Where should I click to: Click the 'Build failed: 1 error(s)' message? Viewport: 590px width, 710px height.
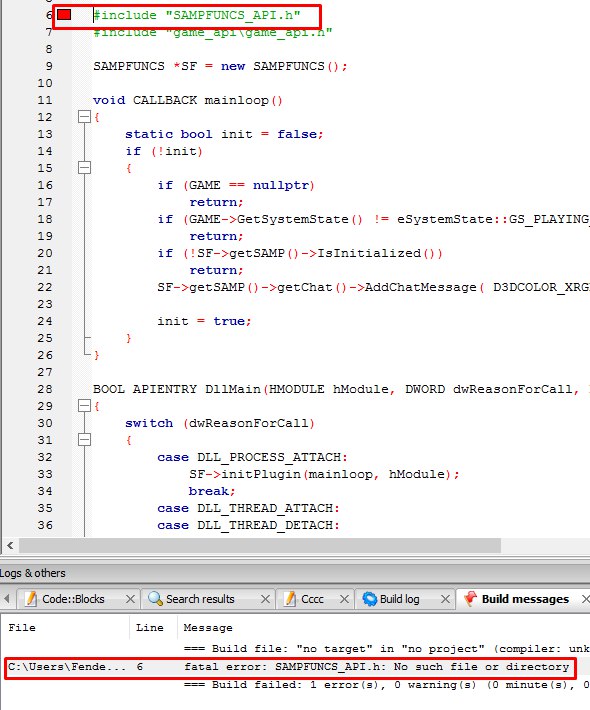pos(387,685)
